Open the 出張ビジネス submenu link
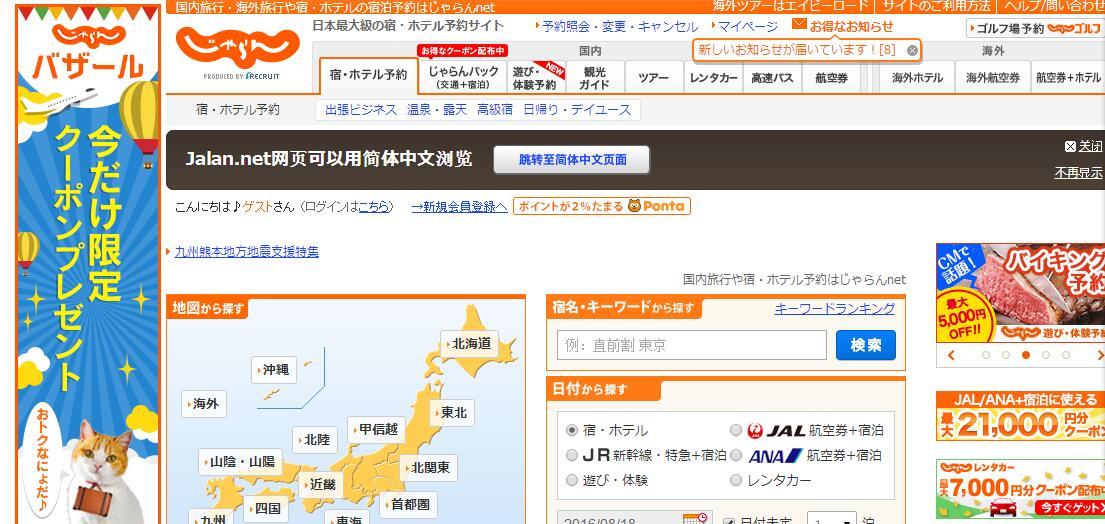 pyautogui.click(x=361, y=110)
